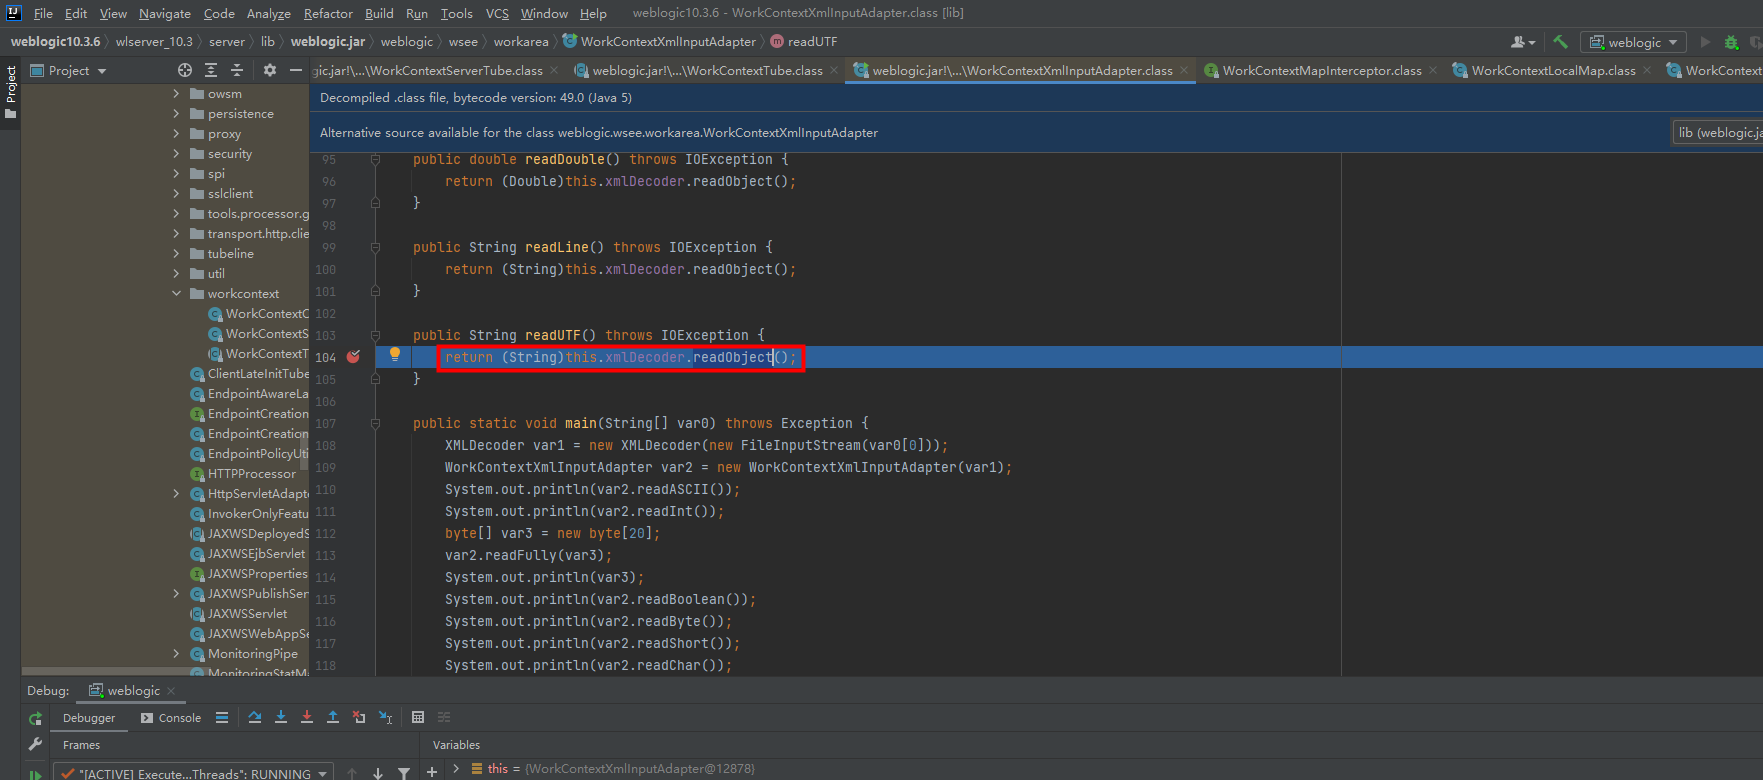
Task: Expand the MonitoringPipe tree node
Action: point(177,653)
